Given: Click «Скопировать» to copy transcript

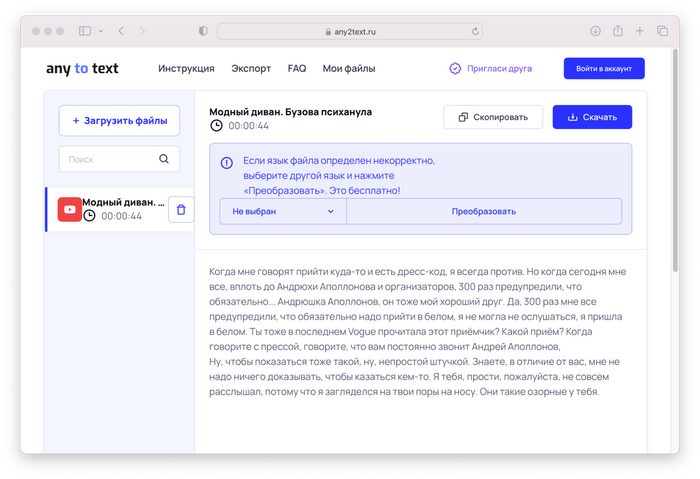Looking at the screenshot, I should click(x=492, y=117).
